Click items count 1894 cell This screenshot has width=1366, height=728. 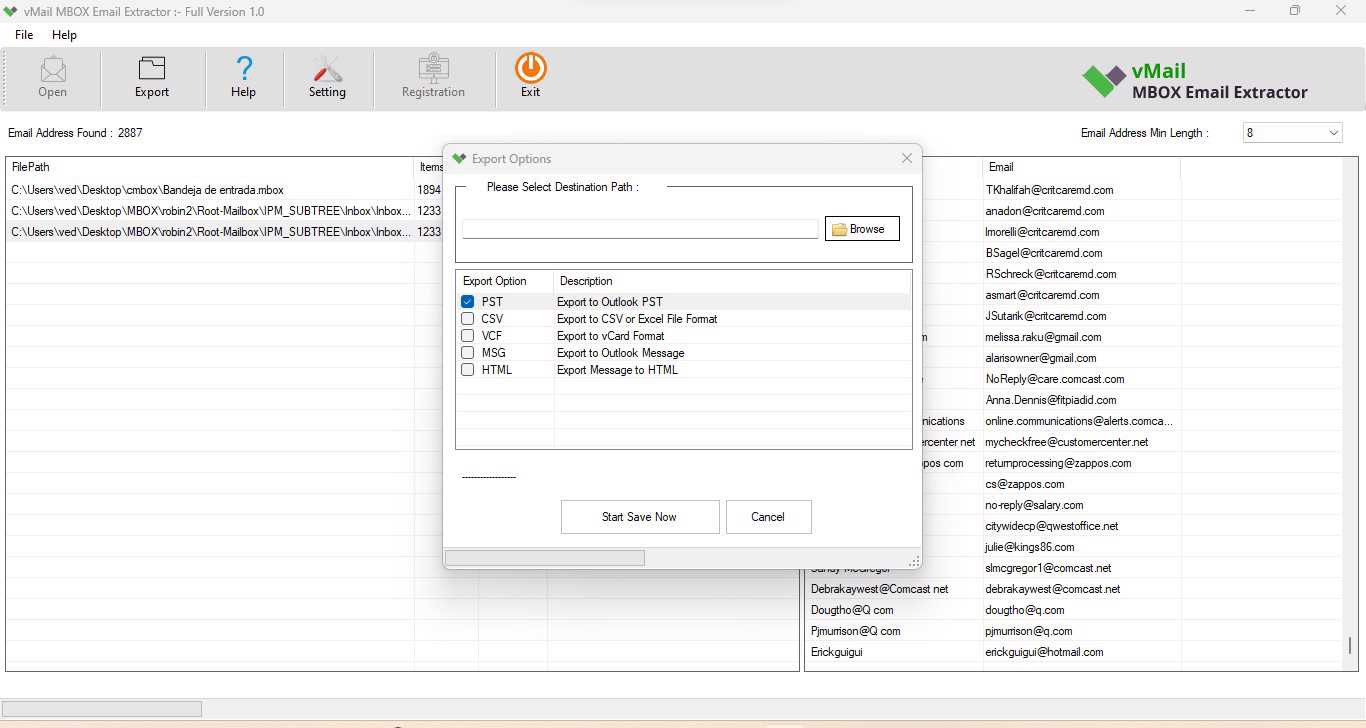click(429, 190)
